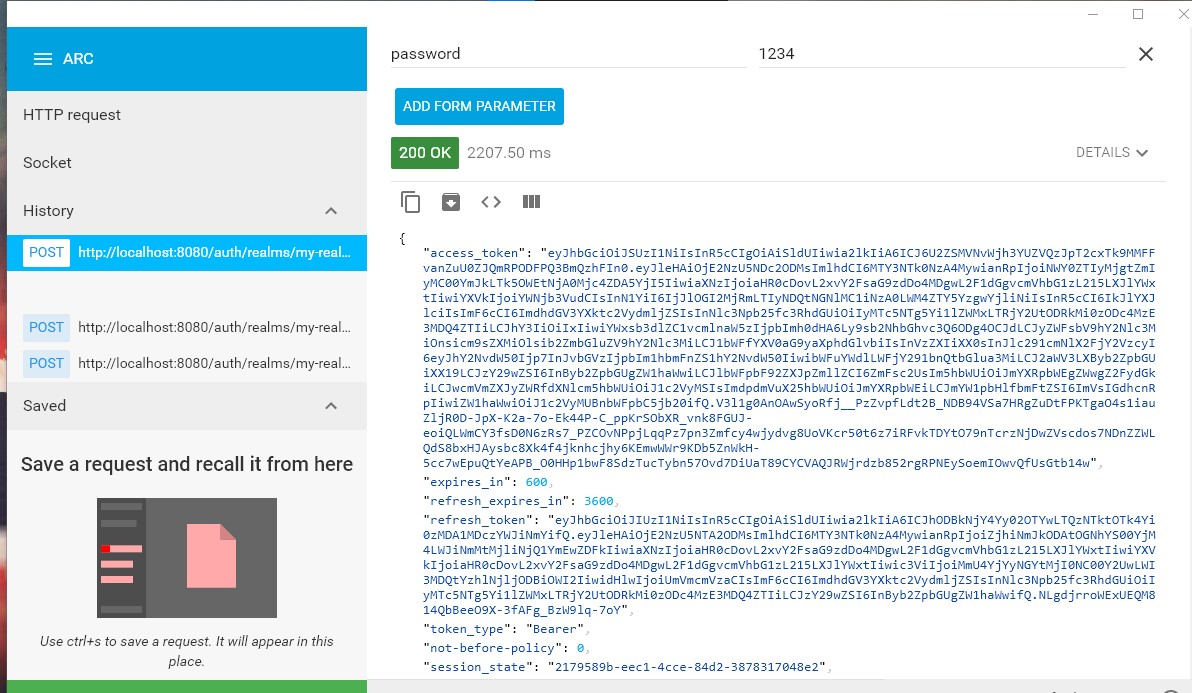Image resolution: width=1192 pixels, height=693 pixels.
Task: Open the ARC hamburger menu
Action: tap(44, 58)
